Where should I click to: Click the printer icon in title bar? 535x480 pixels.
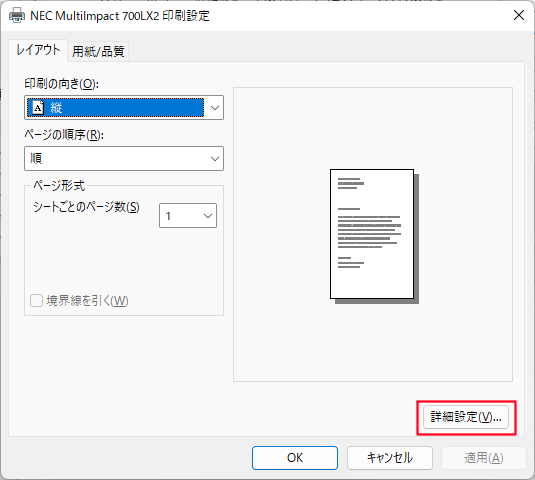(17, 16)
